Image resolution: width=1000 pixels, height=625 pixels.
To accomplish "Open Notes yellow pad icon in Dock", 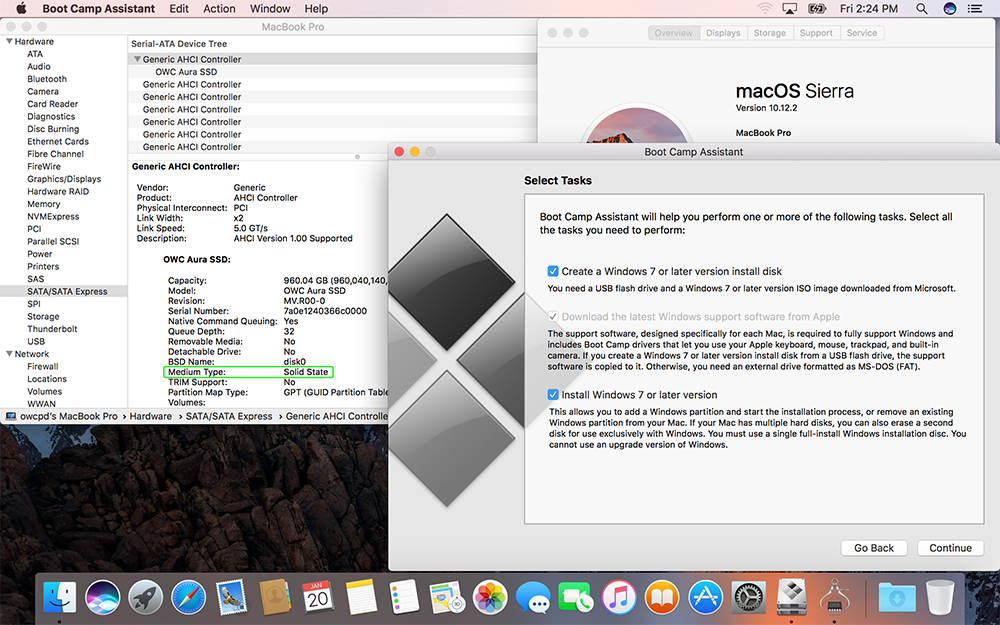I will point(361,598).
